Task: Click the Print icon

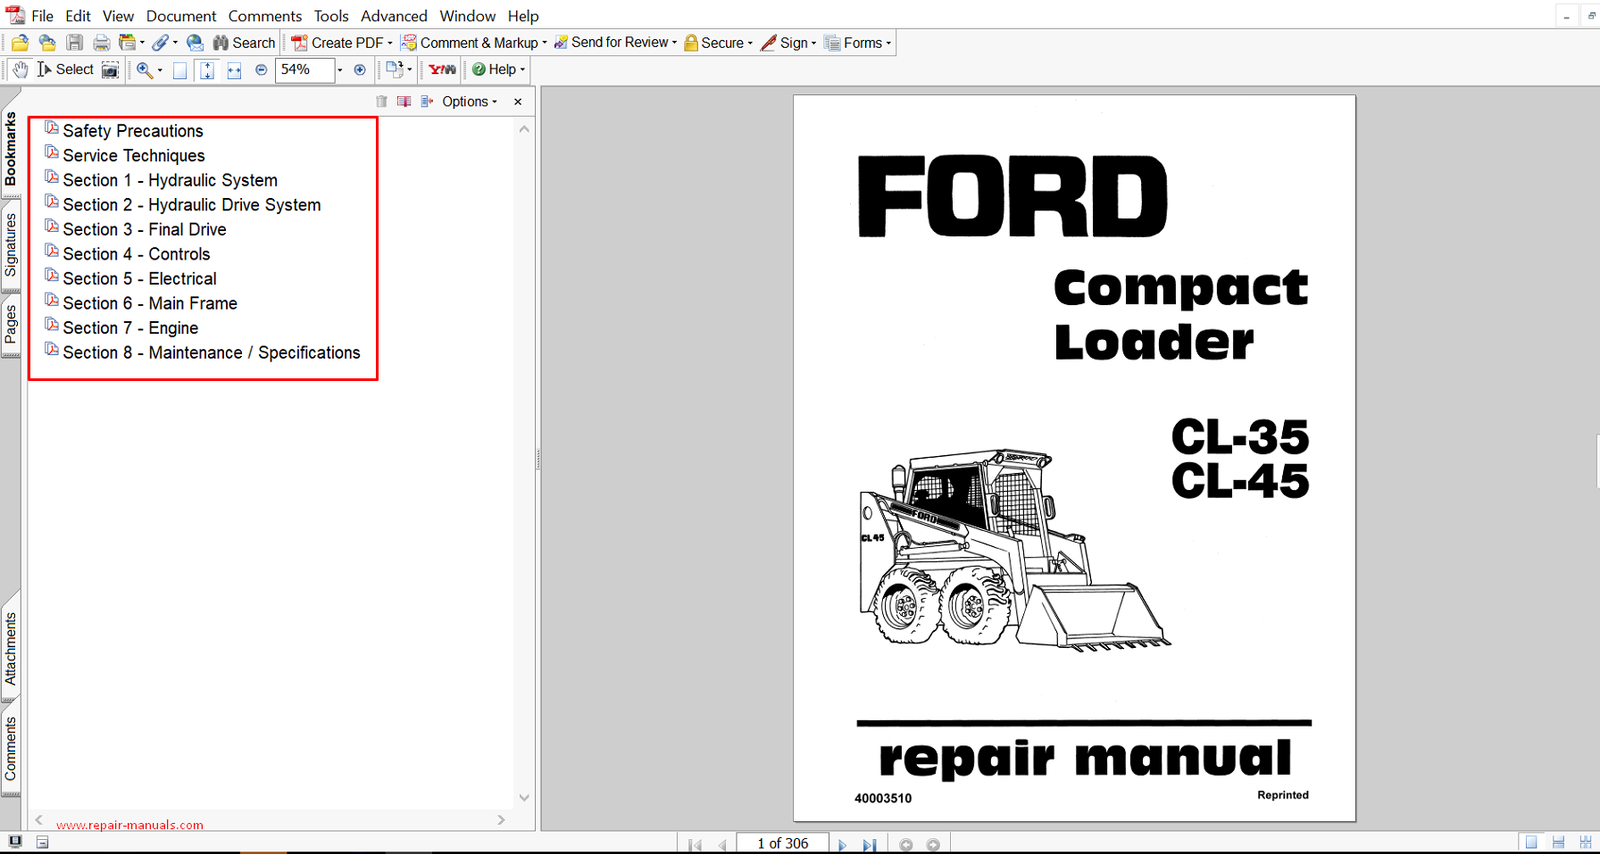Action: coord(101,43)
